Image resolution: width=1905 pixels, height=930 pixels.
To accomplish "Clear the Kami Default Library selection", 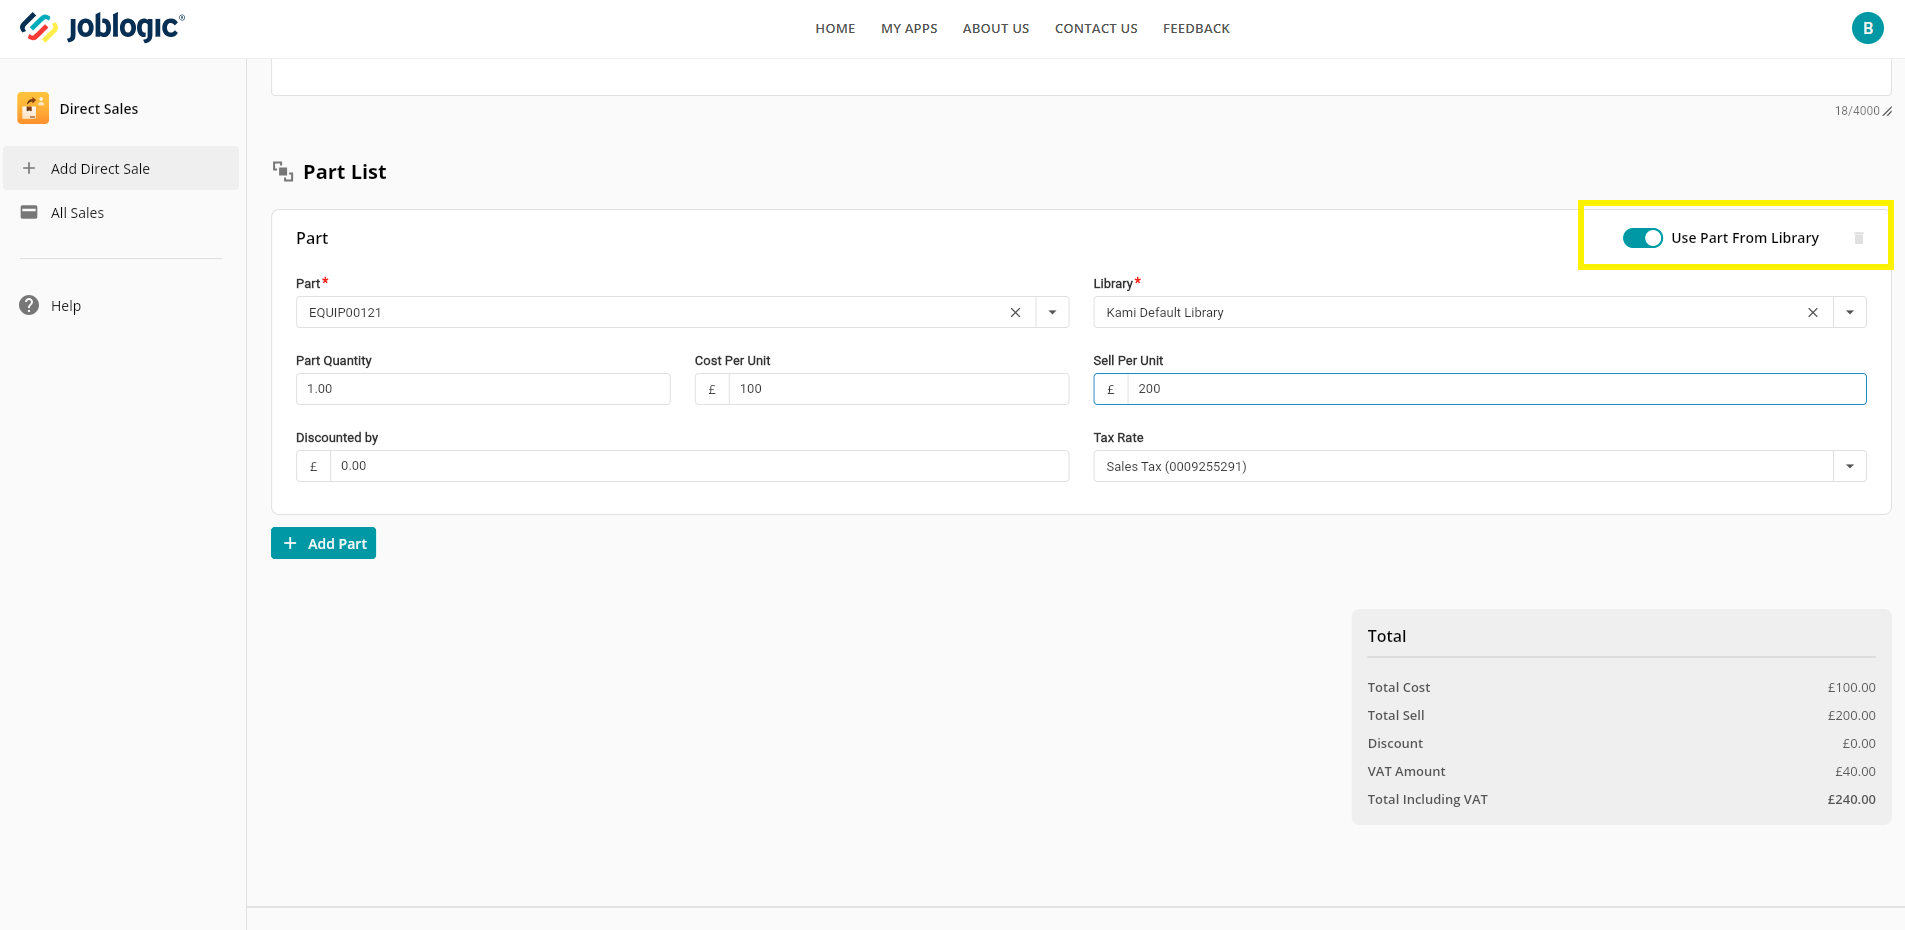I will tap(1812, 312).
